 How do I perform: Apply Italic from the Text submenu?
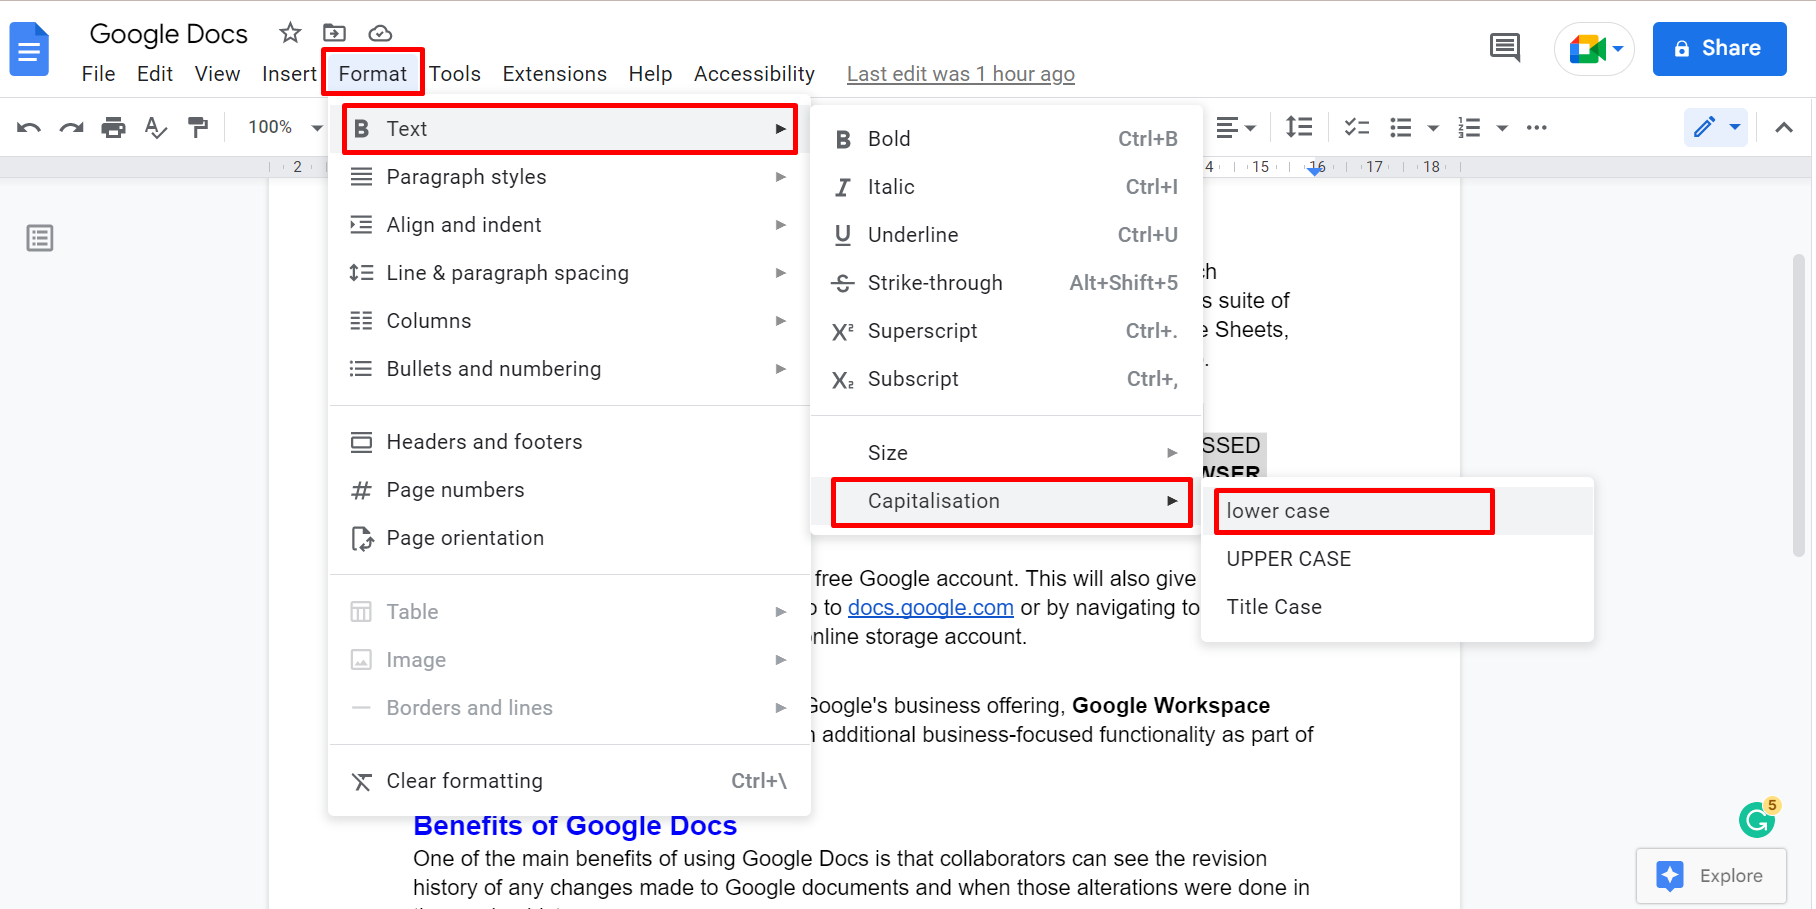click(x=1006, y=187)
